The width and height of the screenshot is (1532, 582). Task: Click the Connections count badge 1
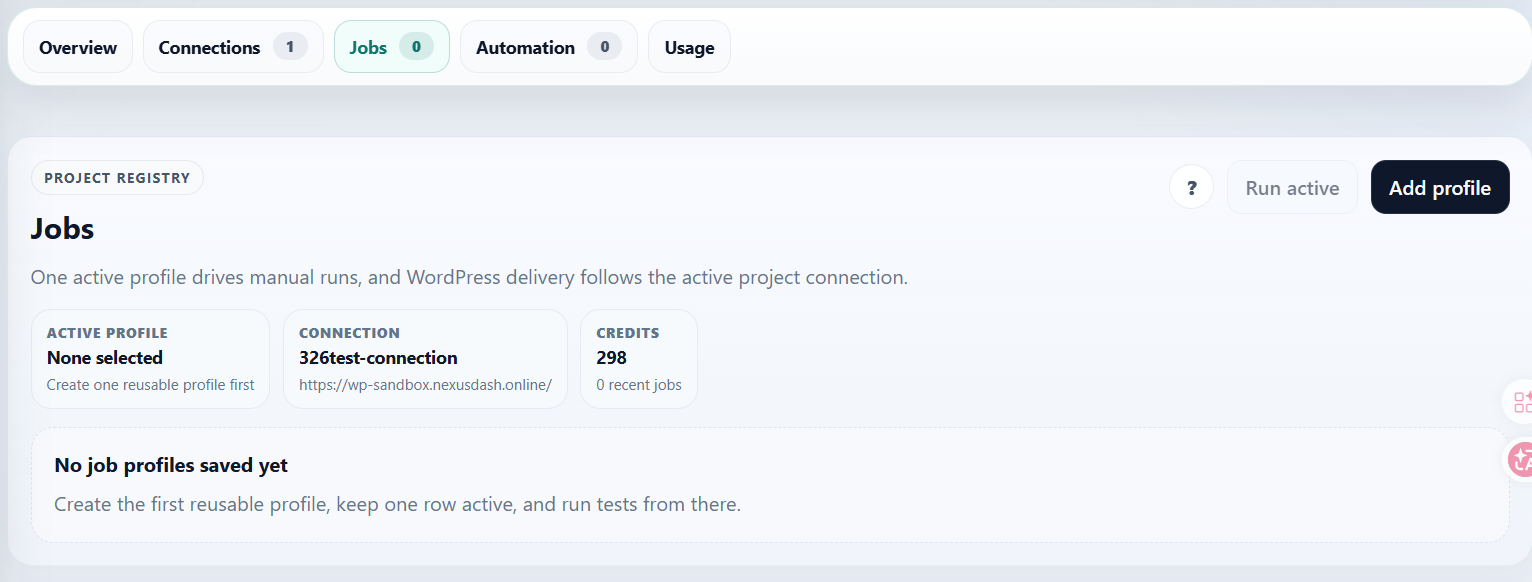click(290, 47)
